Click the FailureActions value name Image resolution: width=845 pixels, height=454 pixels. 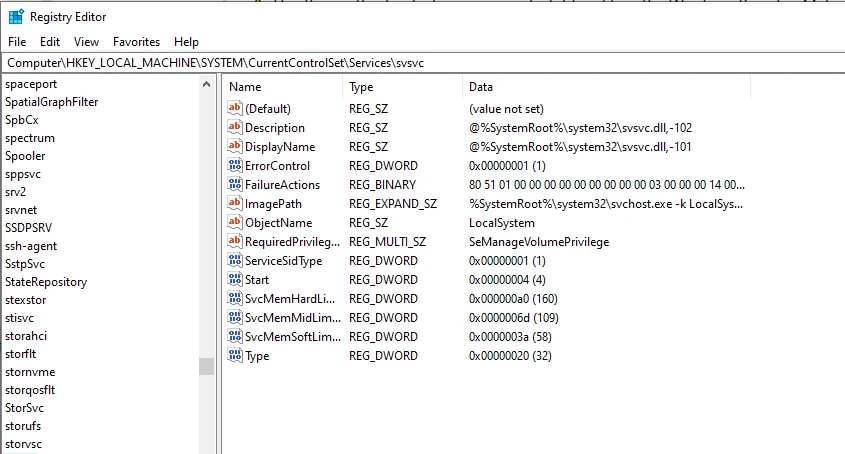pyautogui.click(x=282, y=185)
